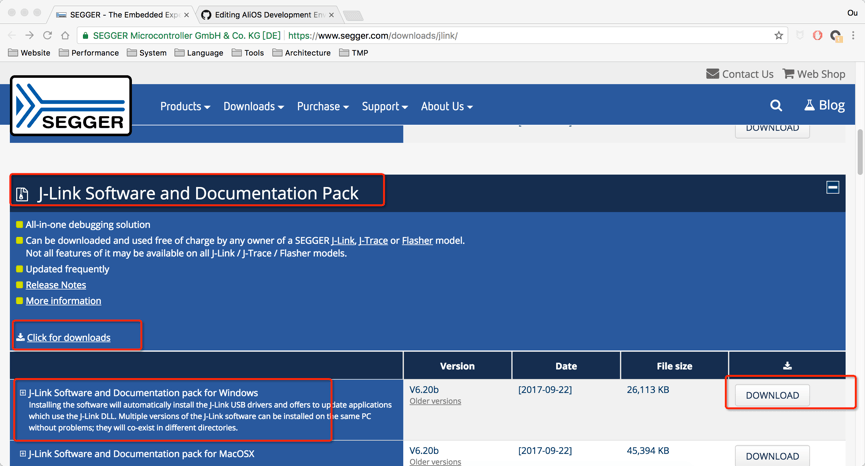The image size is (865, 466).
Task: Open the System bookmarks folder
Action: click(x=147, y=53)
